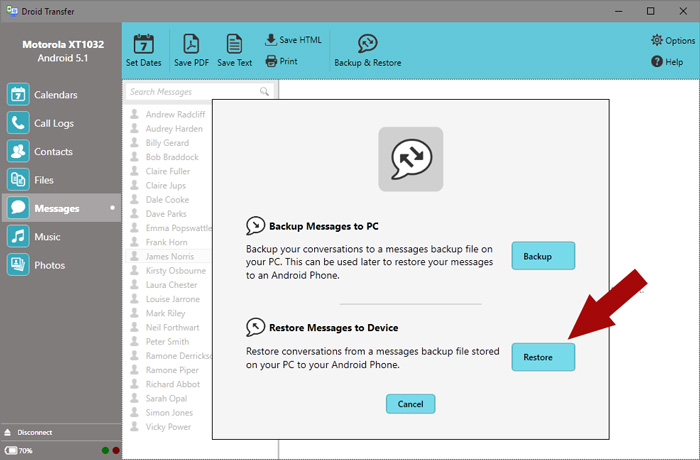The width and height of the screenshot is (700, 460).
Task: Click Backup Messages to PC heading icon
Action: pyautogui.click(x=255, y=226)
